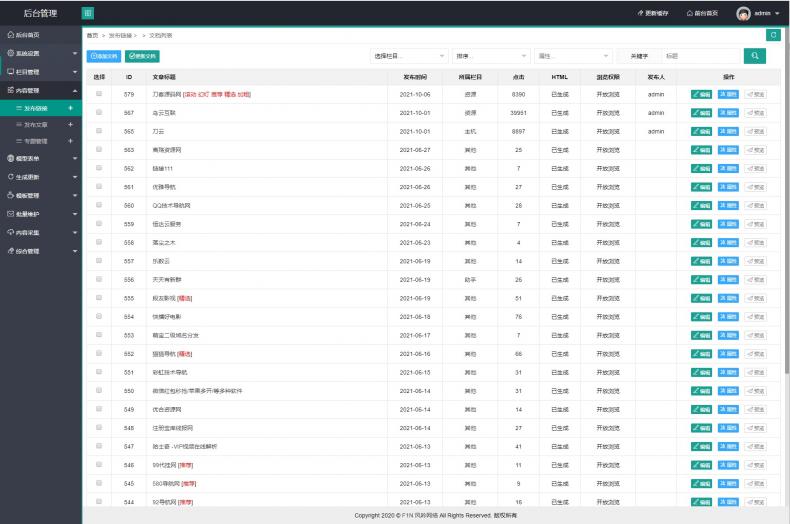Tick the checkbox for row ID 567
The image size is (790, 524).
coord(99,112)
